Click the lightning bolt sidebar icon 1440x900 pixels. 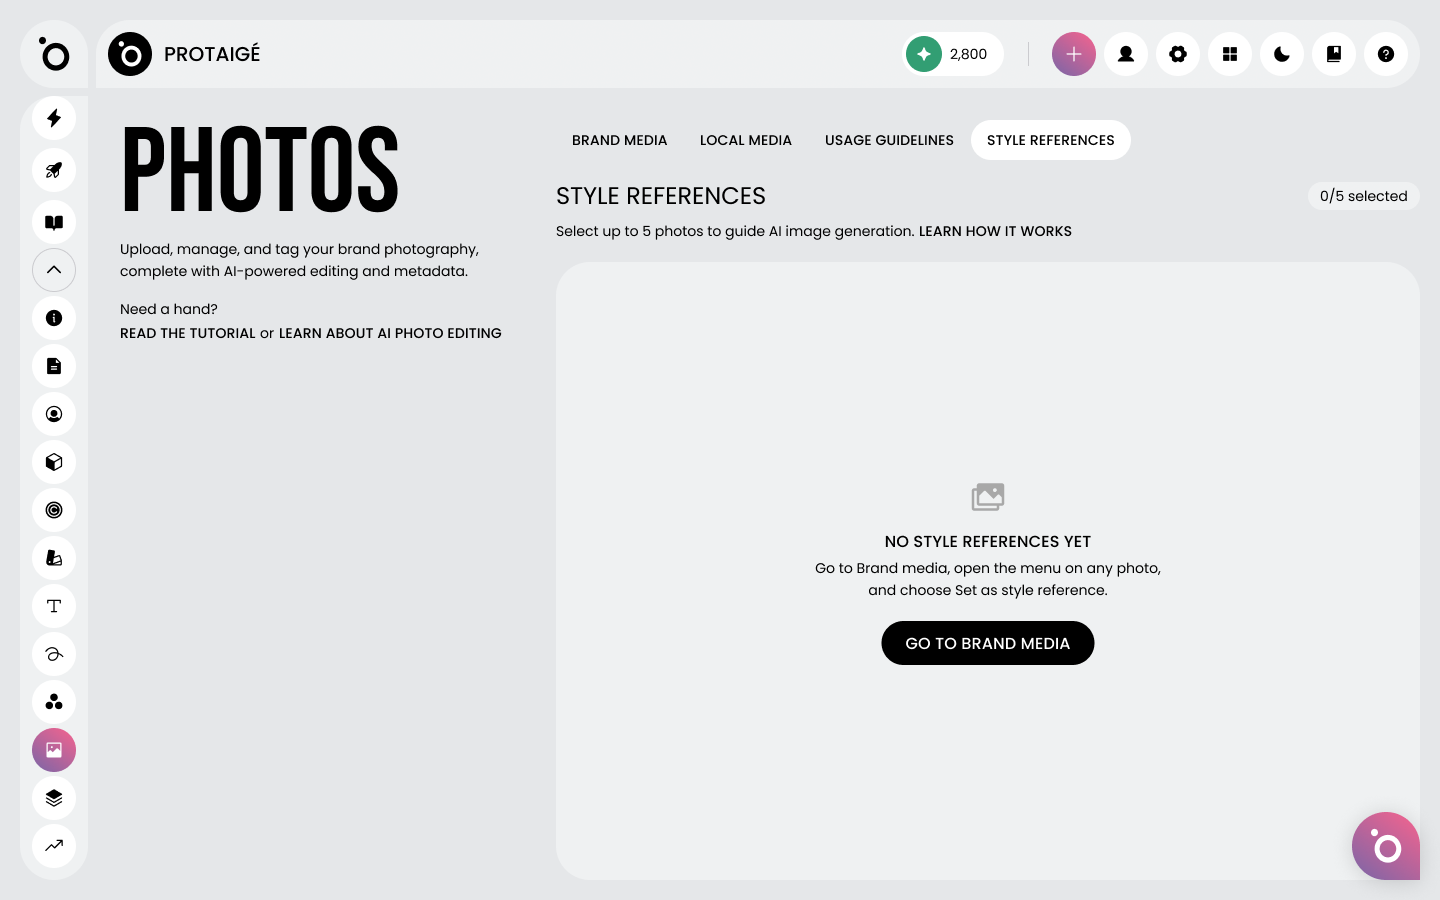54,118
